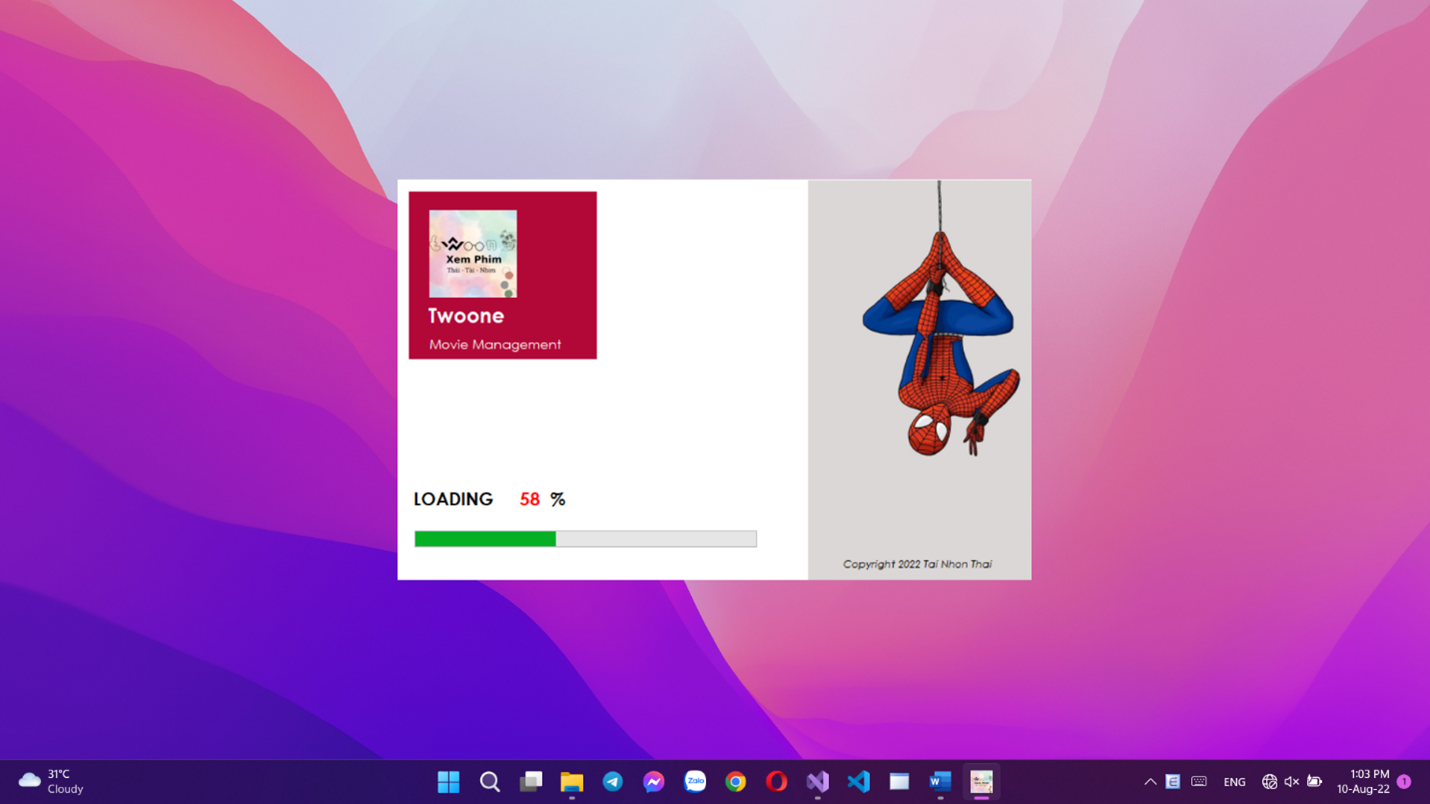Open the weather widget showing 31°C Cloudy
The image size is (1430, 804).
tap(52, 782)
